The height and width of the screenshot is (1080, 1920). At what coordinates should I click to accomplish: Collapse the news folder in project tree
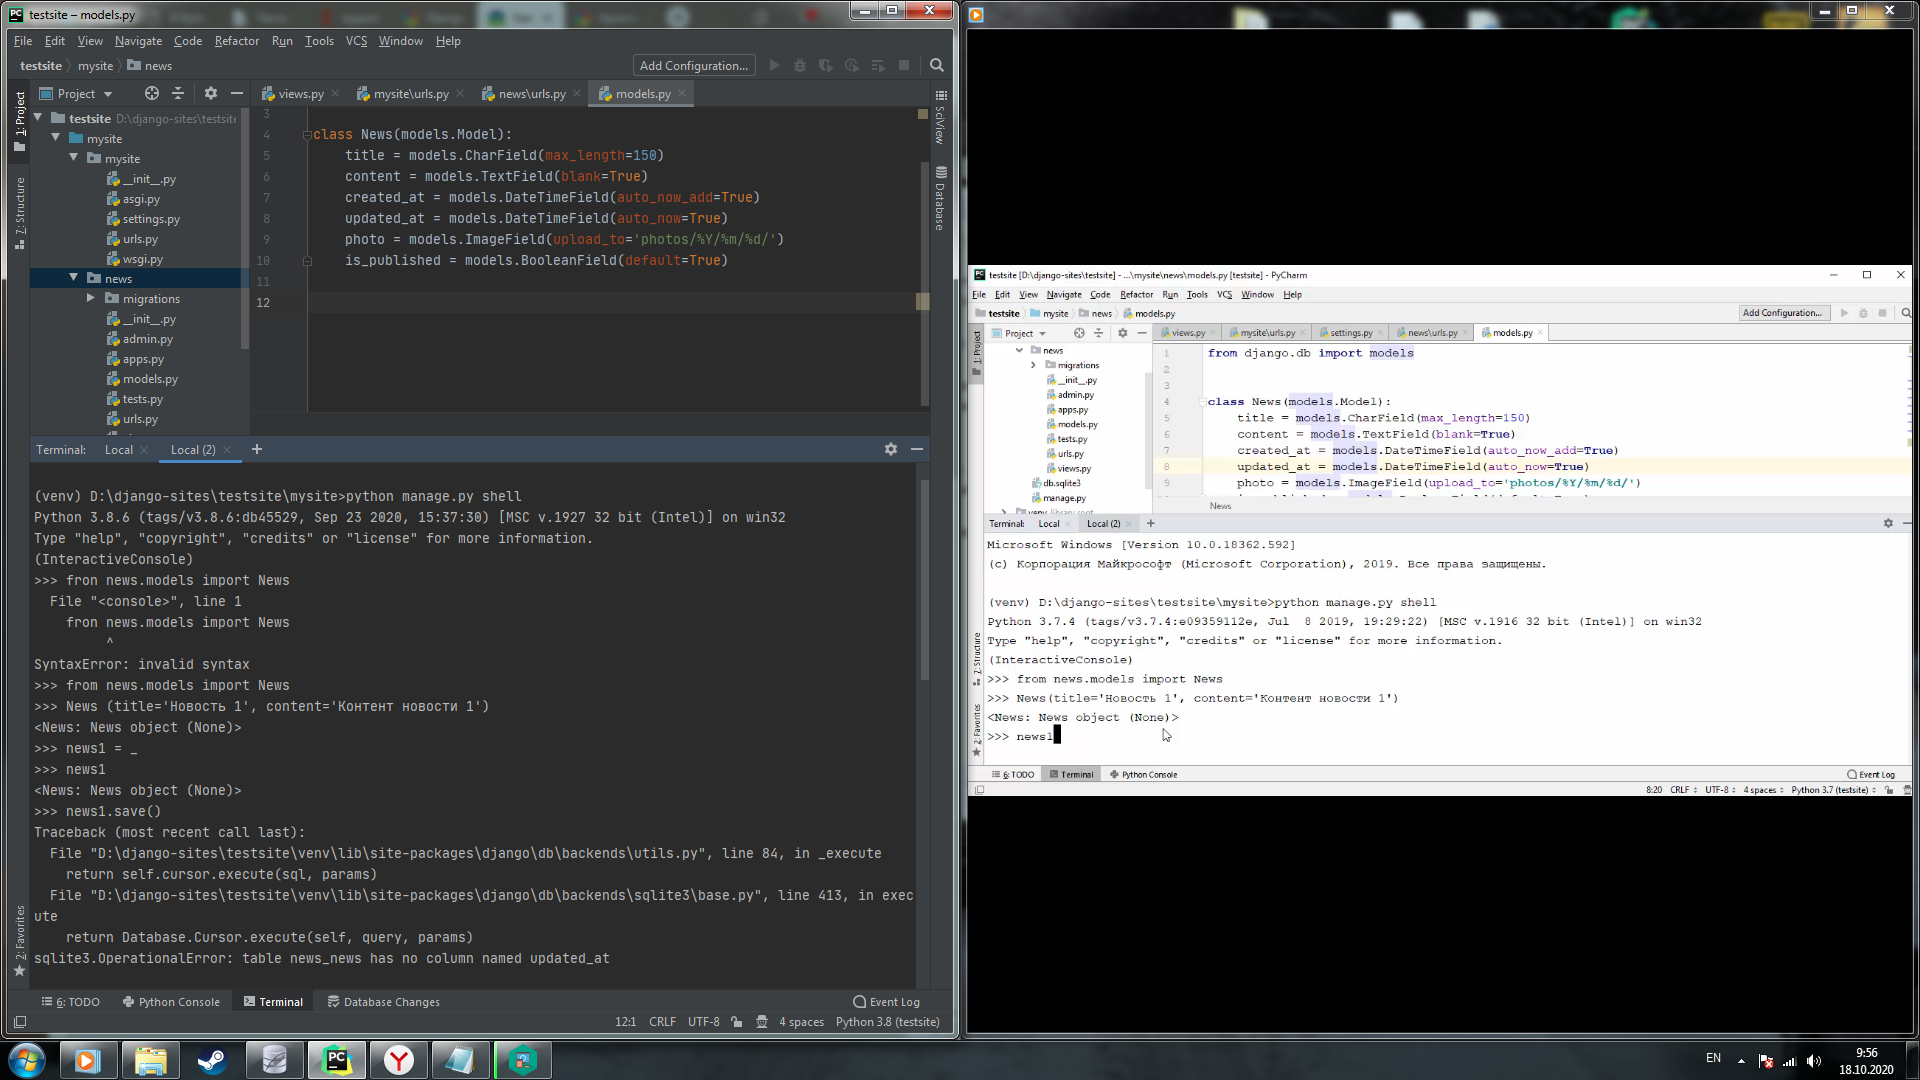click(74, 278)
